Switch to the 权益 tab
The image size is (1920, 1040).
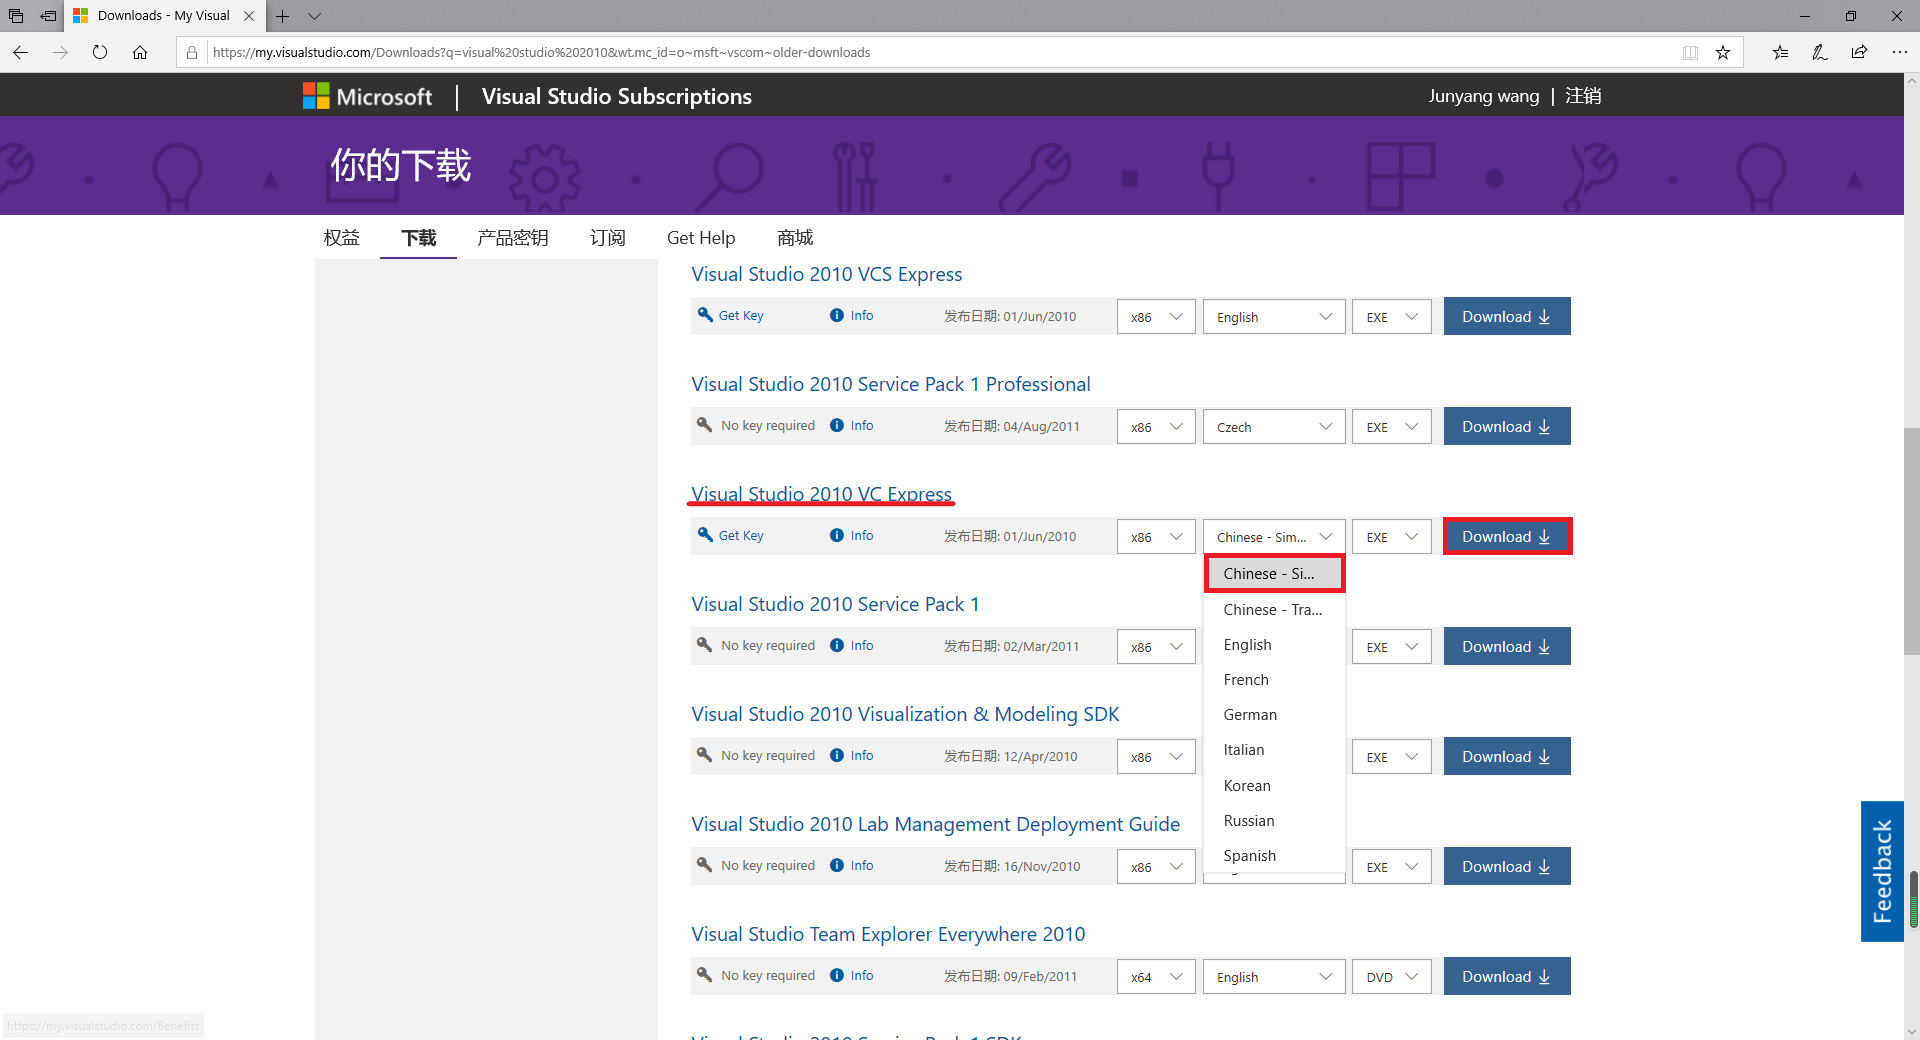point(341,238)
